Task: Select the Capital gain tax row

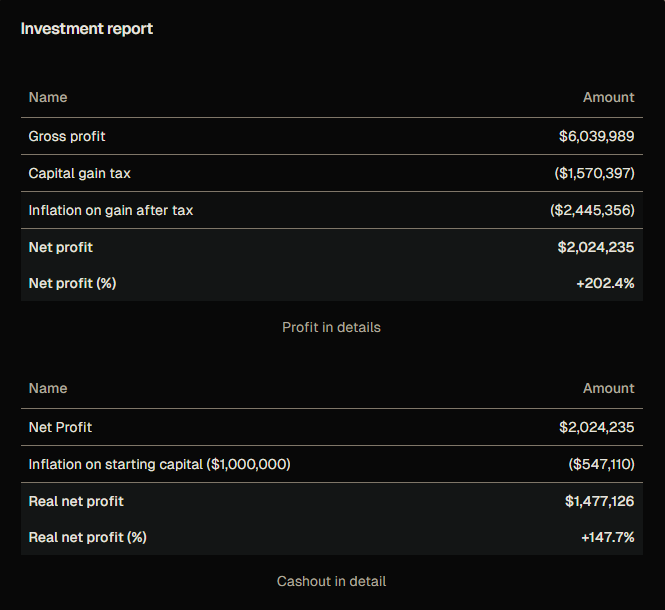Action: click(x=80, y=173)
